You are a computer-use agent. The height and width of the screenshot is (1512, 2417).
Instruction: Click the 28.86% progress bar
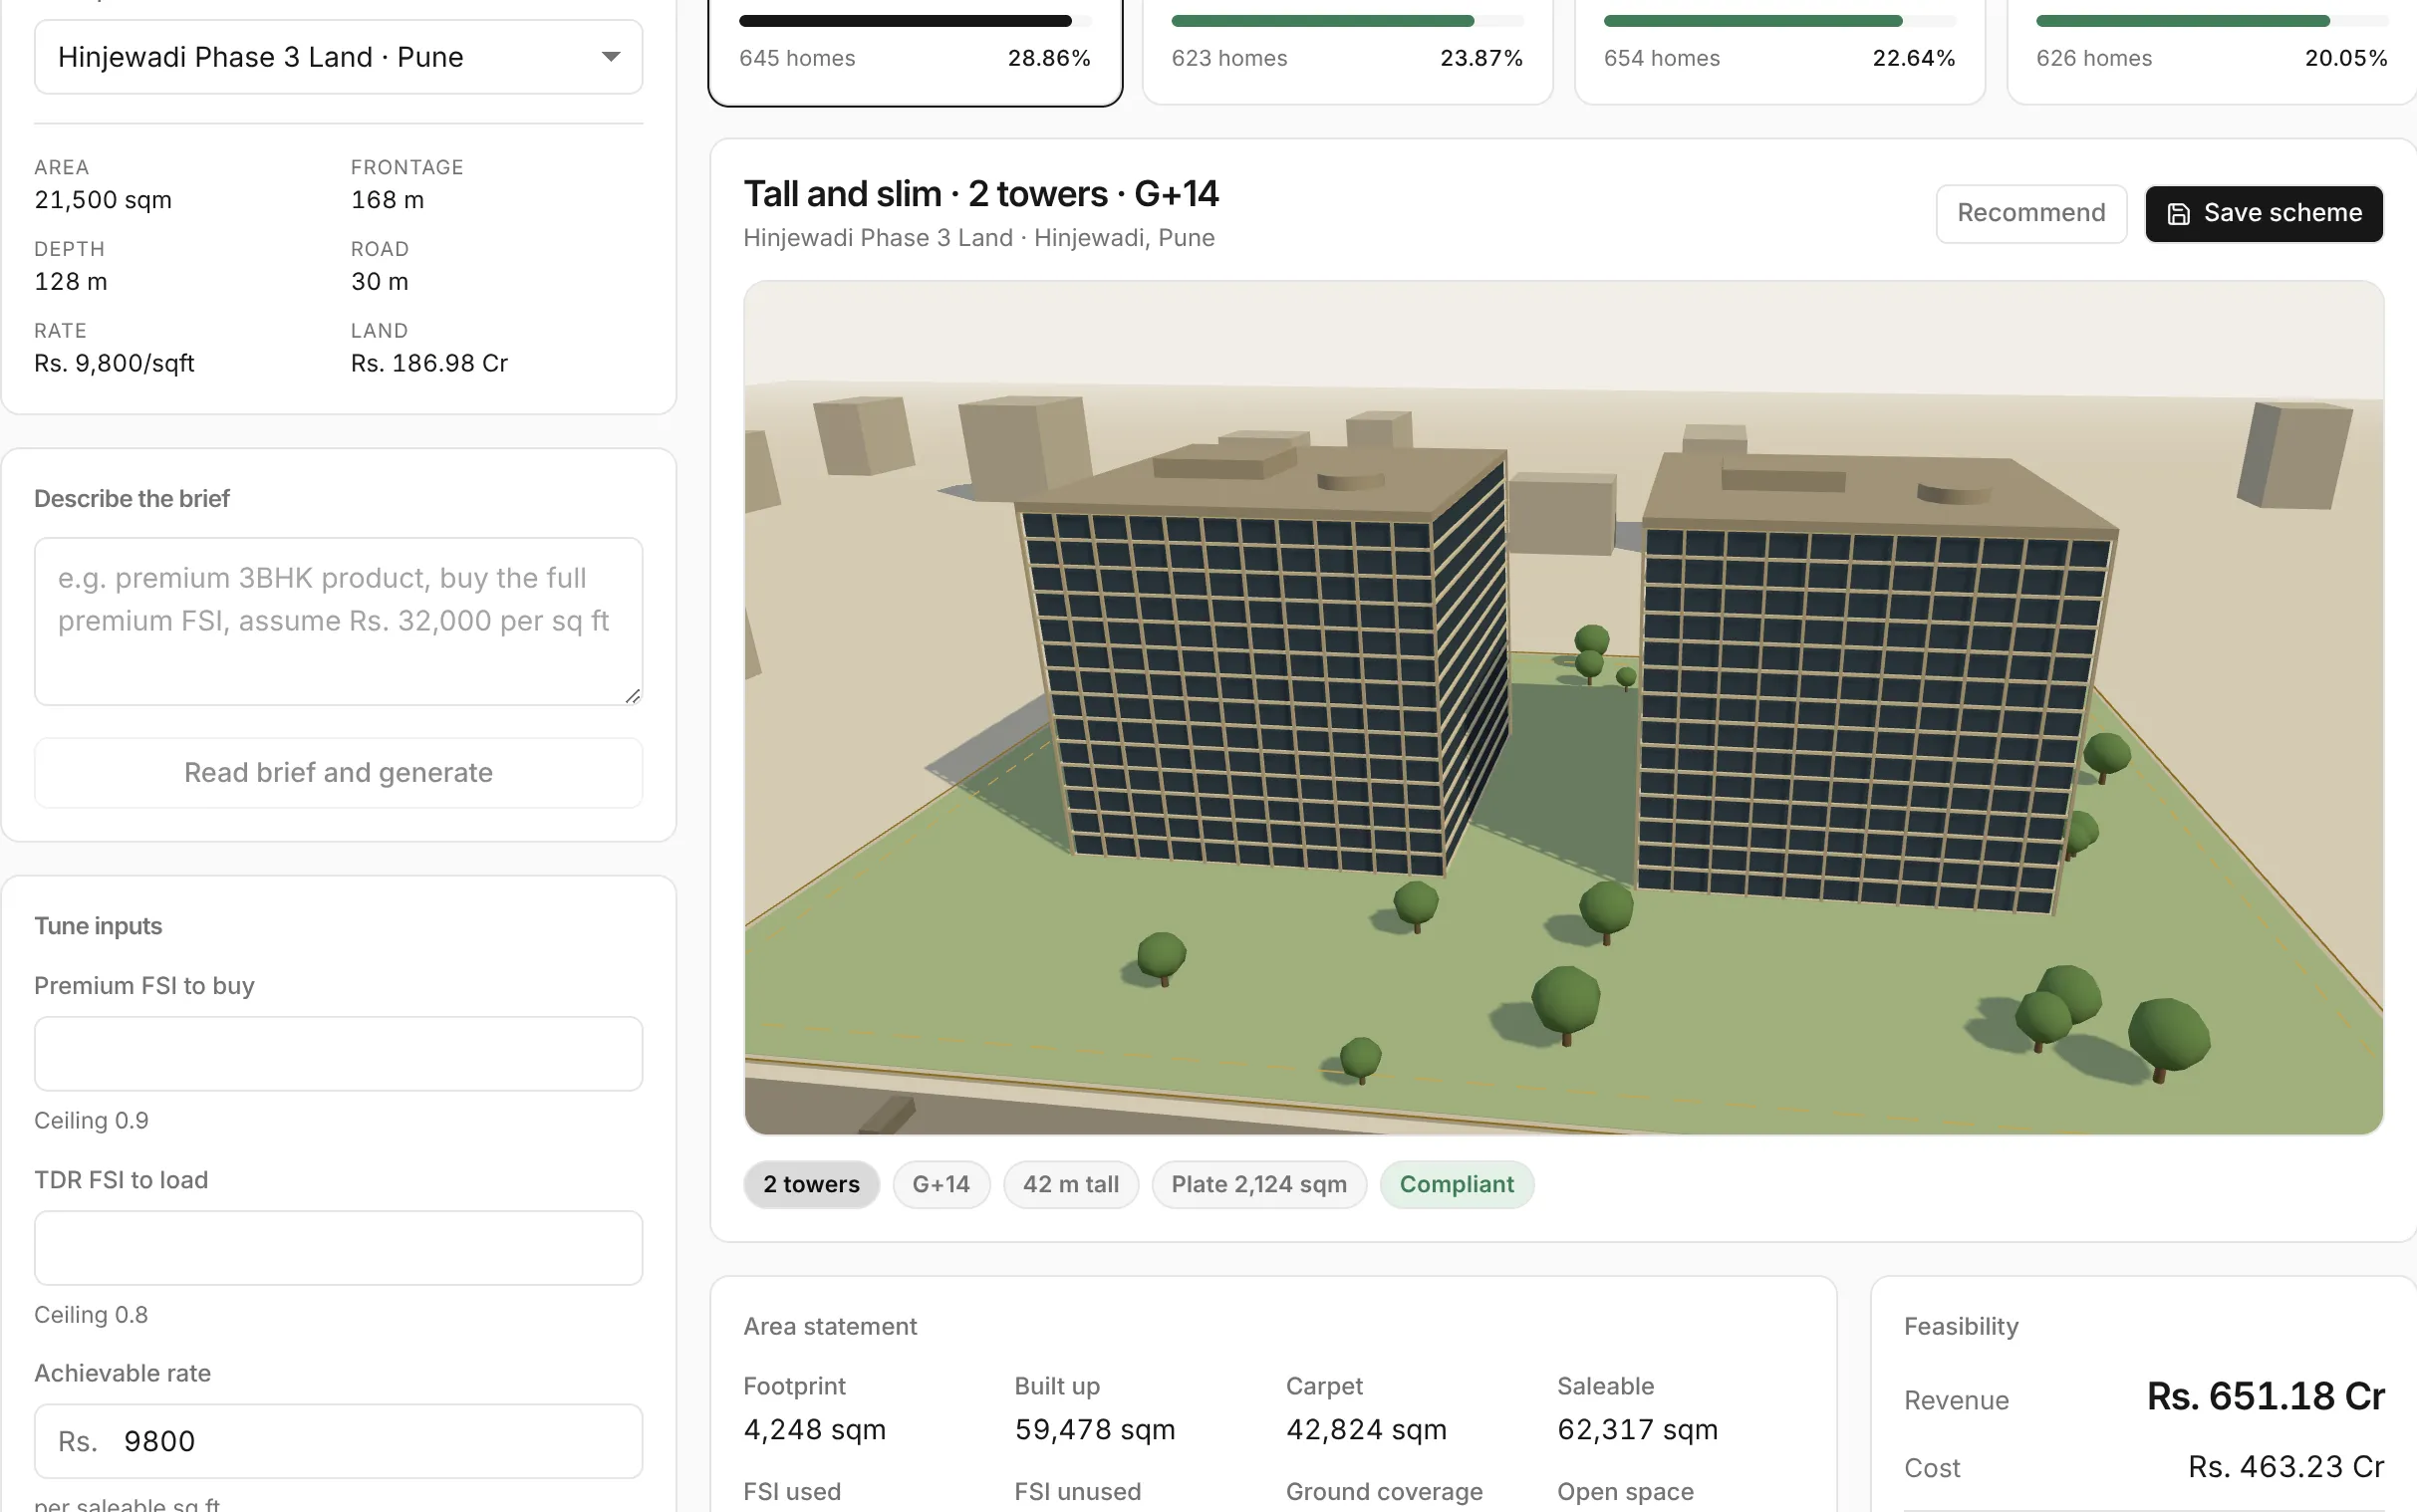pyautogui.click(x=915, y=21)
